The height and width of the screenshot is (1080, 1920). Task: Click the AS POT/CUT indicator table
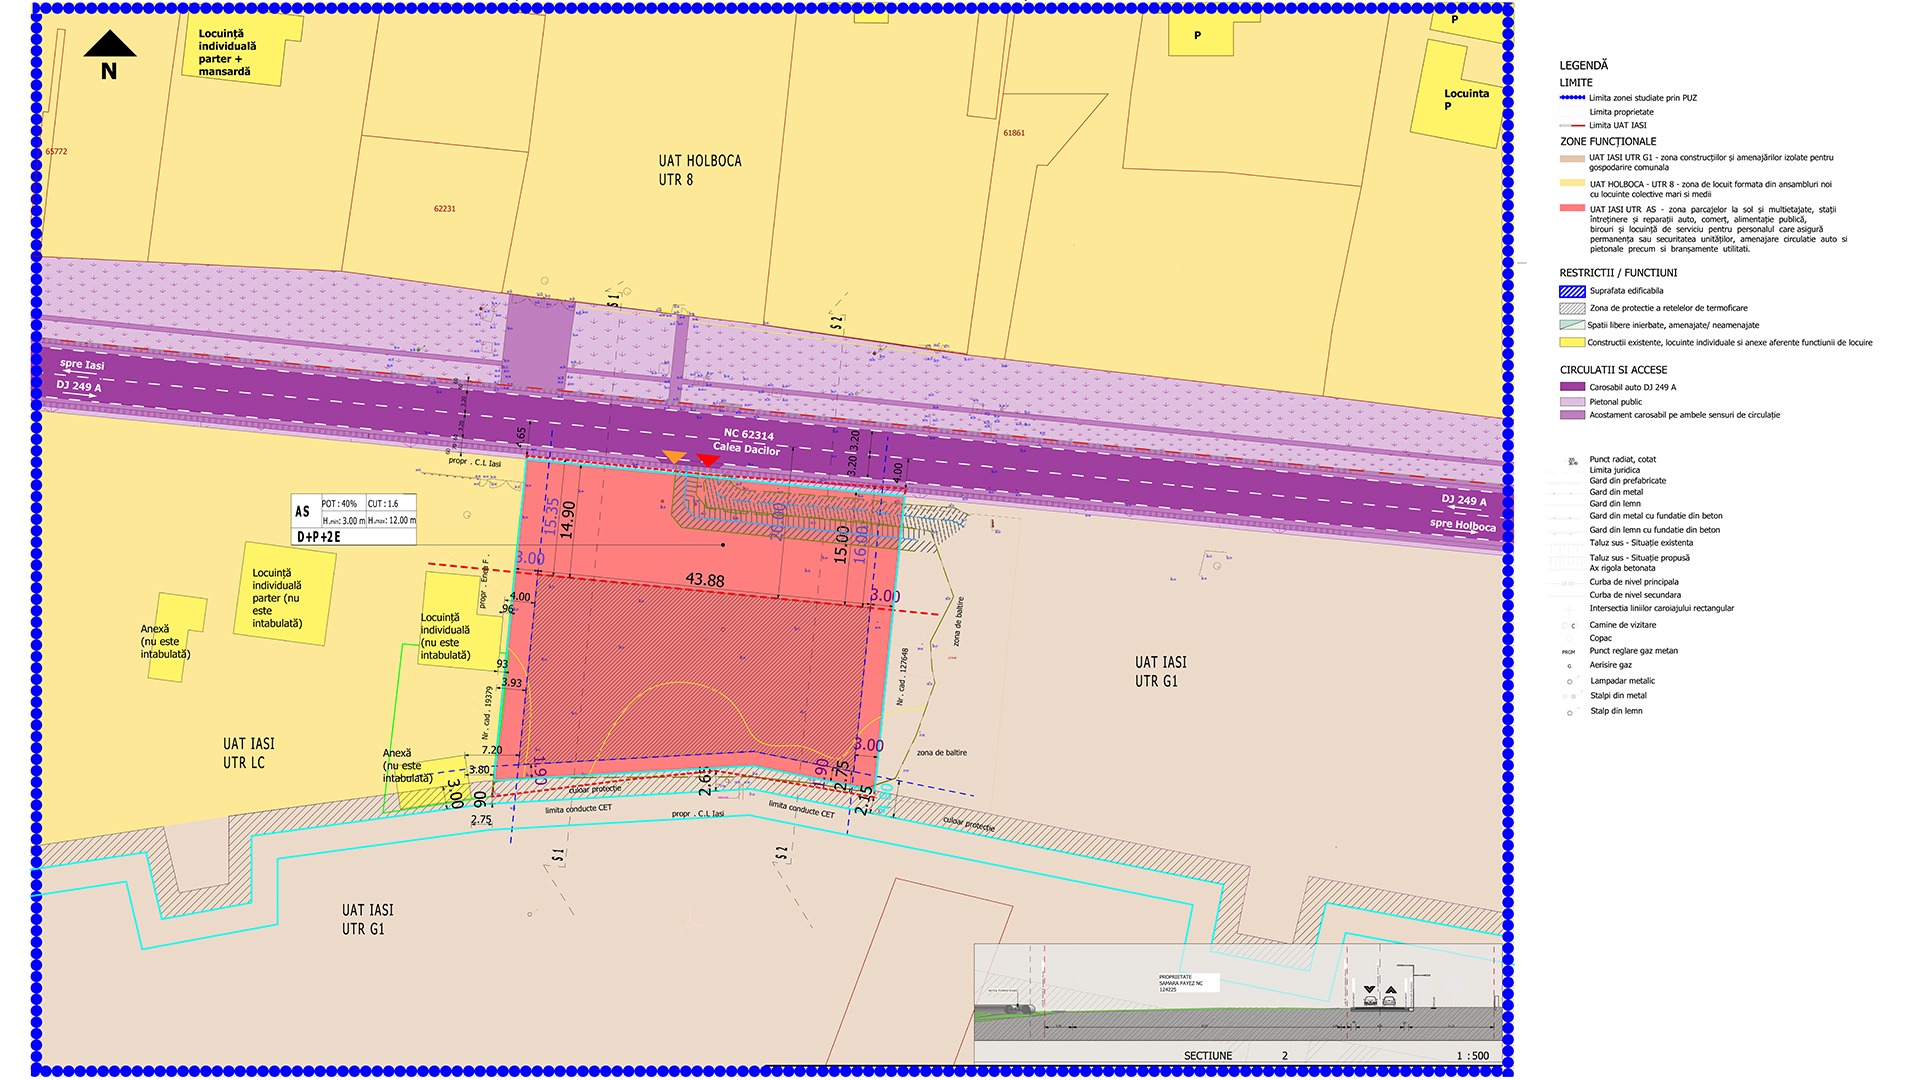point(354,519)
